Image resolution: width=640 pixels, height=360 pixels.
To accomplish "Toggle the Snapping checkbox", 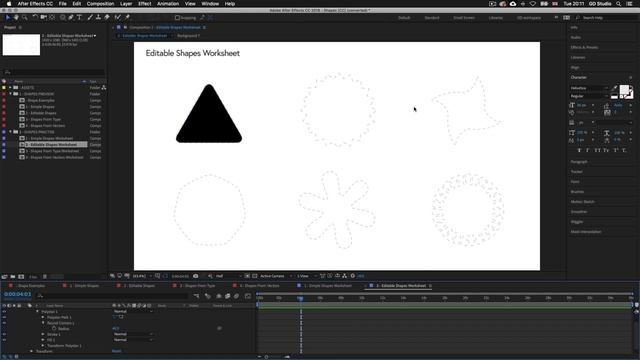I will (x=177, y=18).
